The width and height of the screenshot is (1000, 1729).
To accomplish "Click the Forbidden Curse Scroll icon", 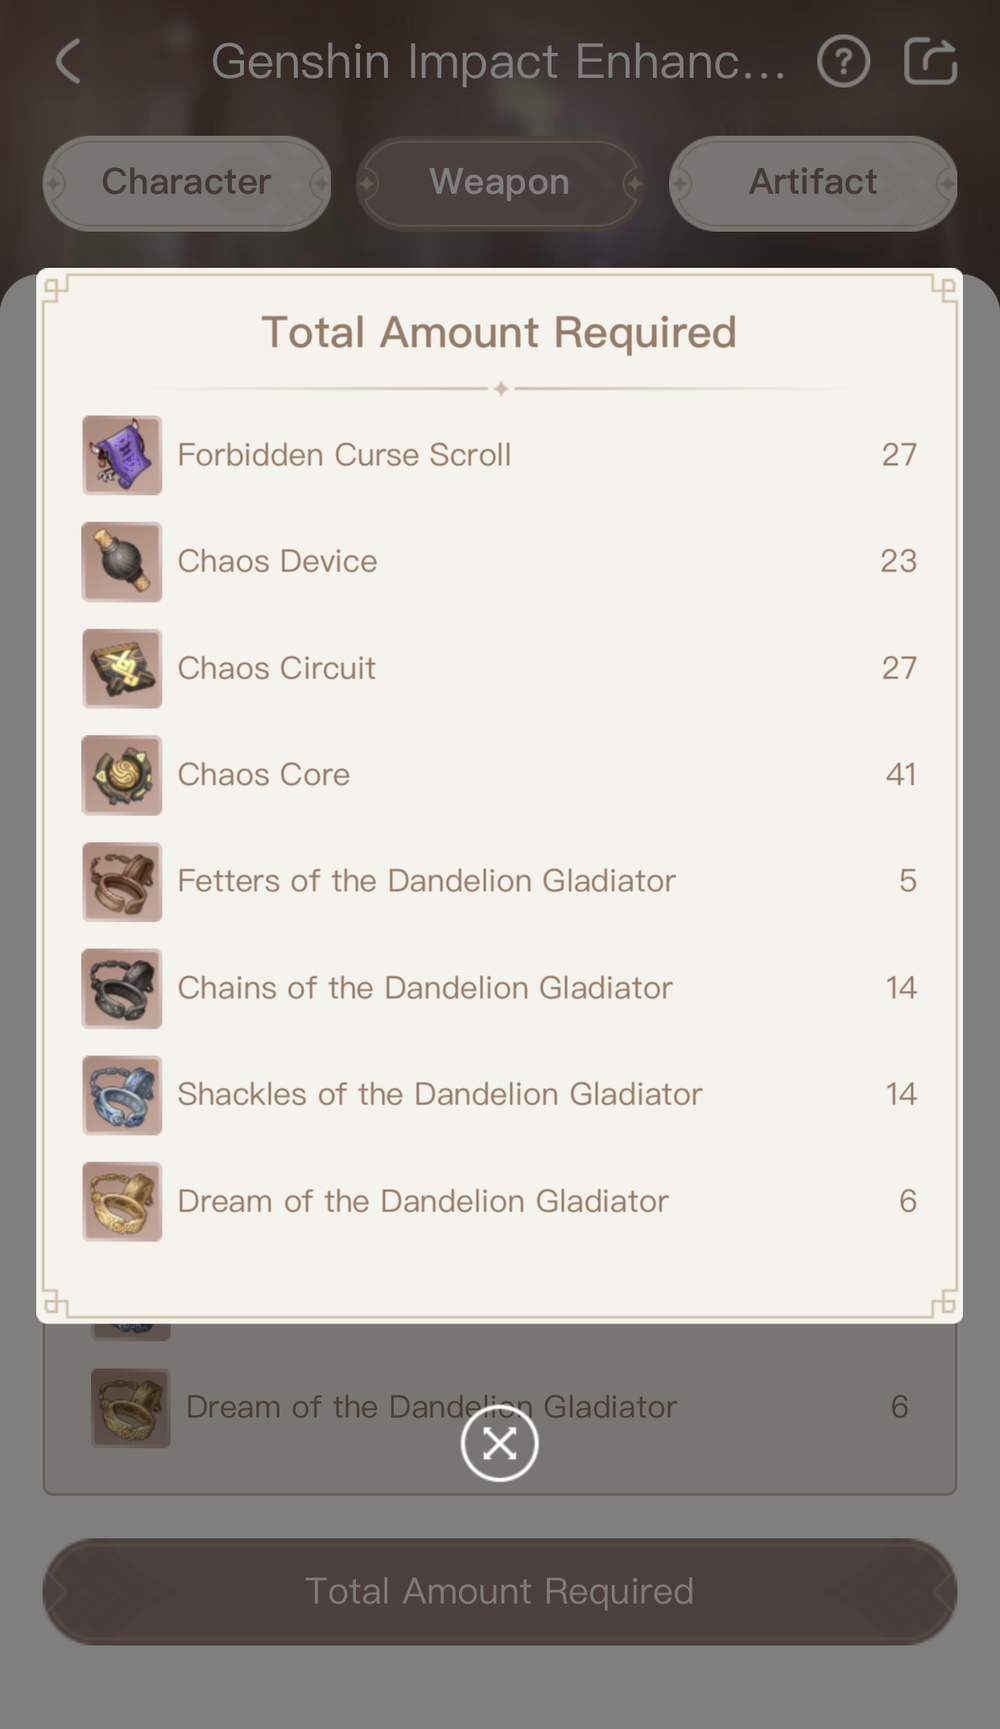I will click(x=122, y=456).
